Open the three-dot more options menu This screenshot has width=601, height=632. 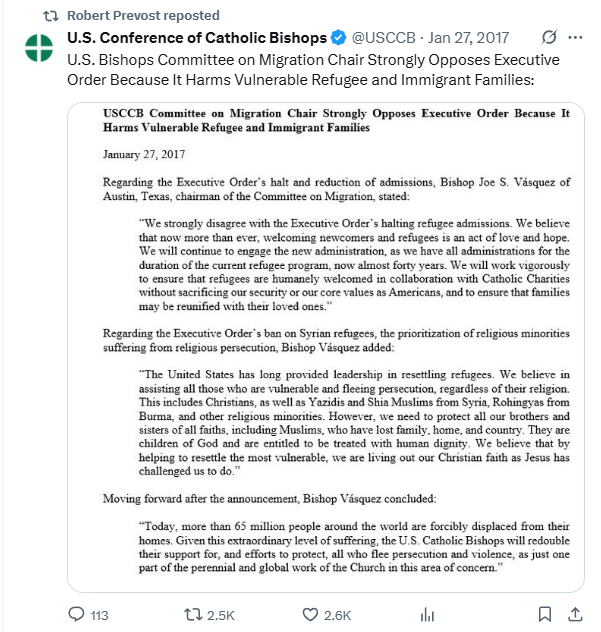(575, 37)
